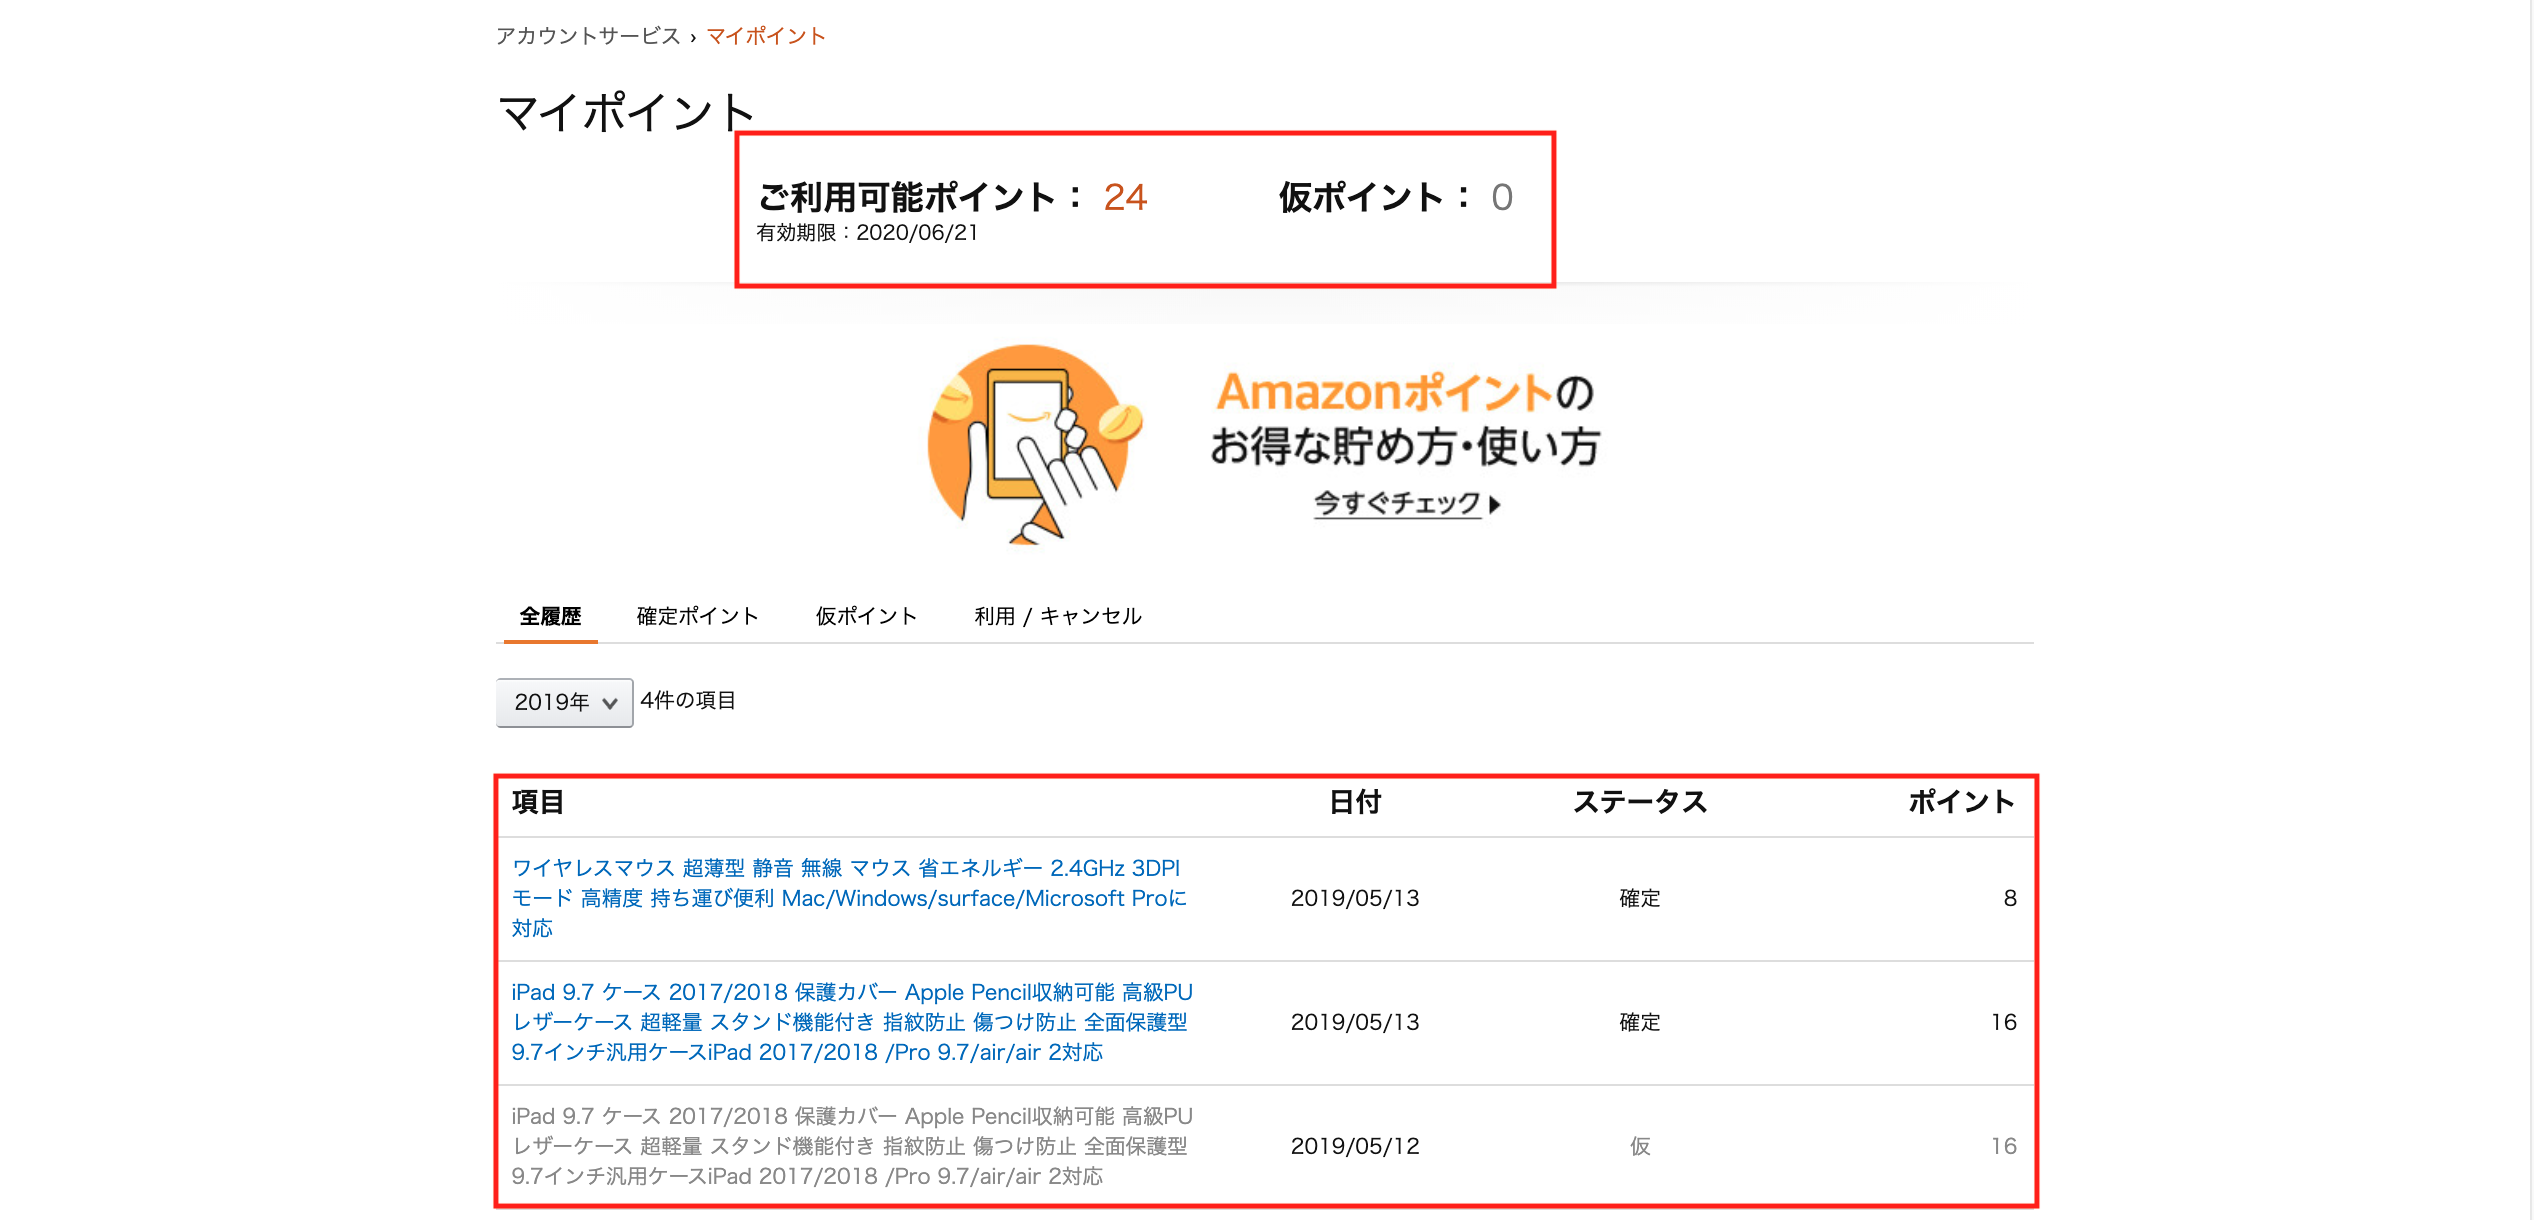
Task: Switch to the 仮ポイント tab
Action: (x=866, y=616)
